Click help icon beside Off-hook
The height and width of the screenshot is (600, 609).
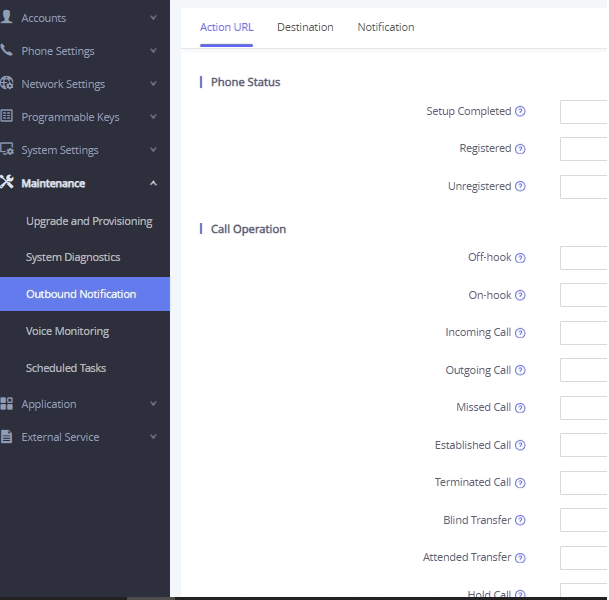(x=520, y=258)
